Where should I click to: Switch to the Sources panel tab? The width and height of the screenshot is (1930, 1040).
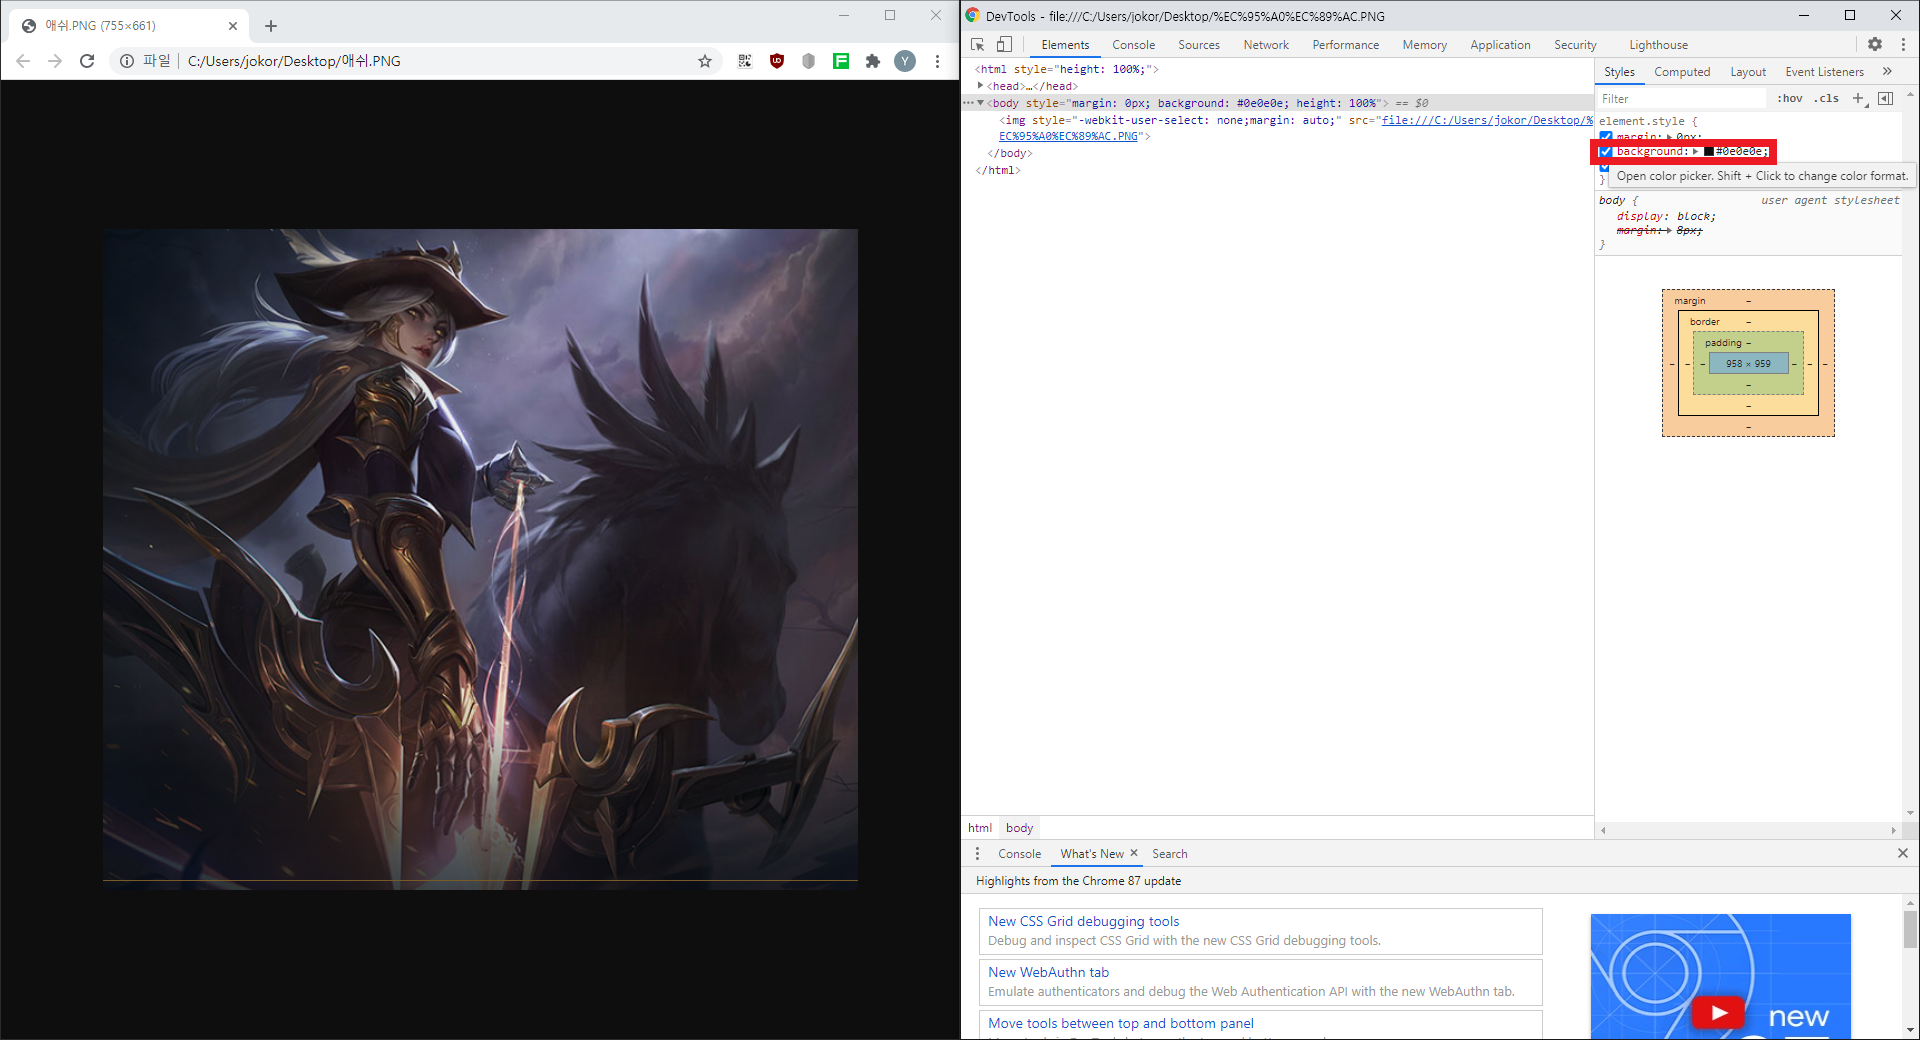tap(1199, 45)
